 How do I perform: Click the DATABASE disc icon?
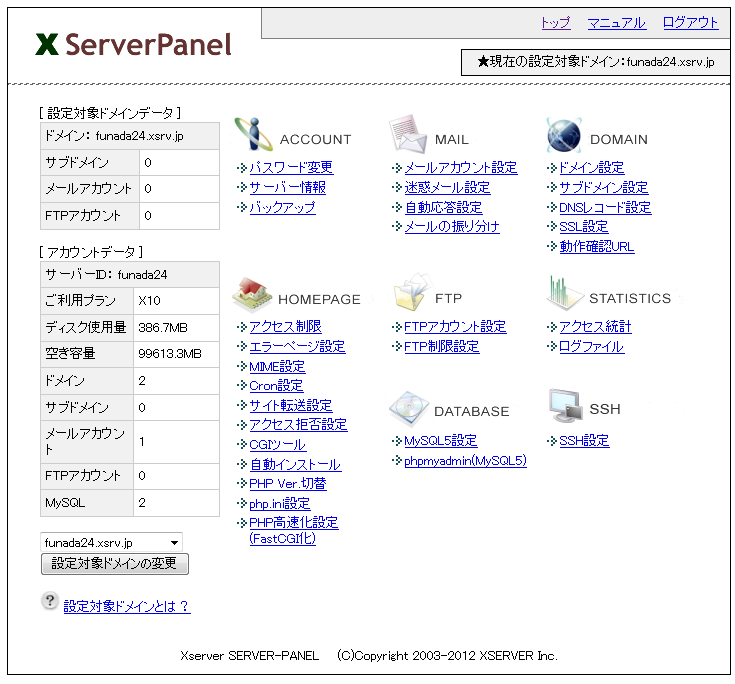coord(409,408)
